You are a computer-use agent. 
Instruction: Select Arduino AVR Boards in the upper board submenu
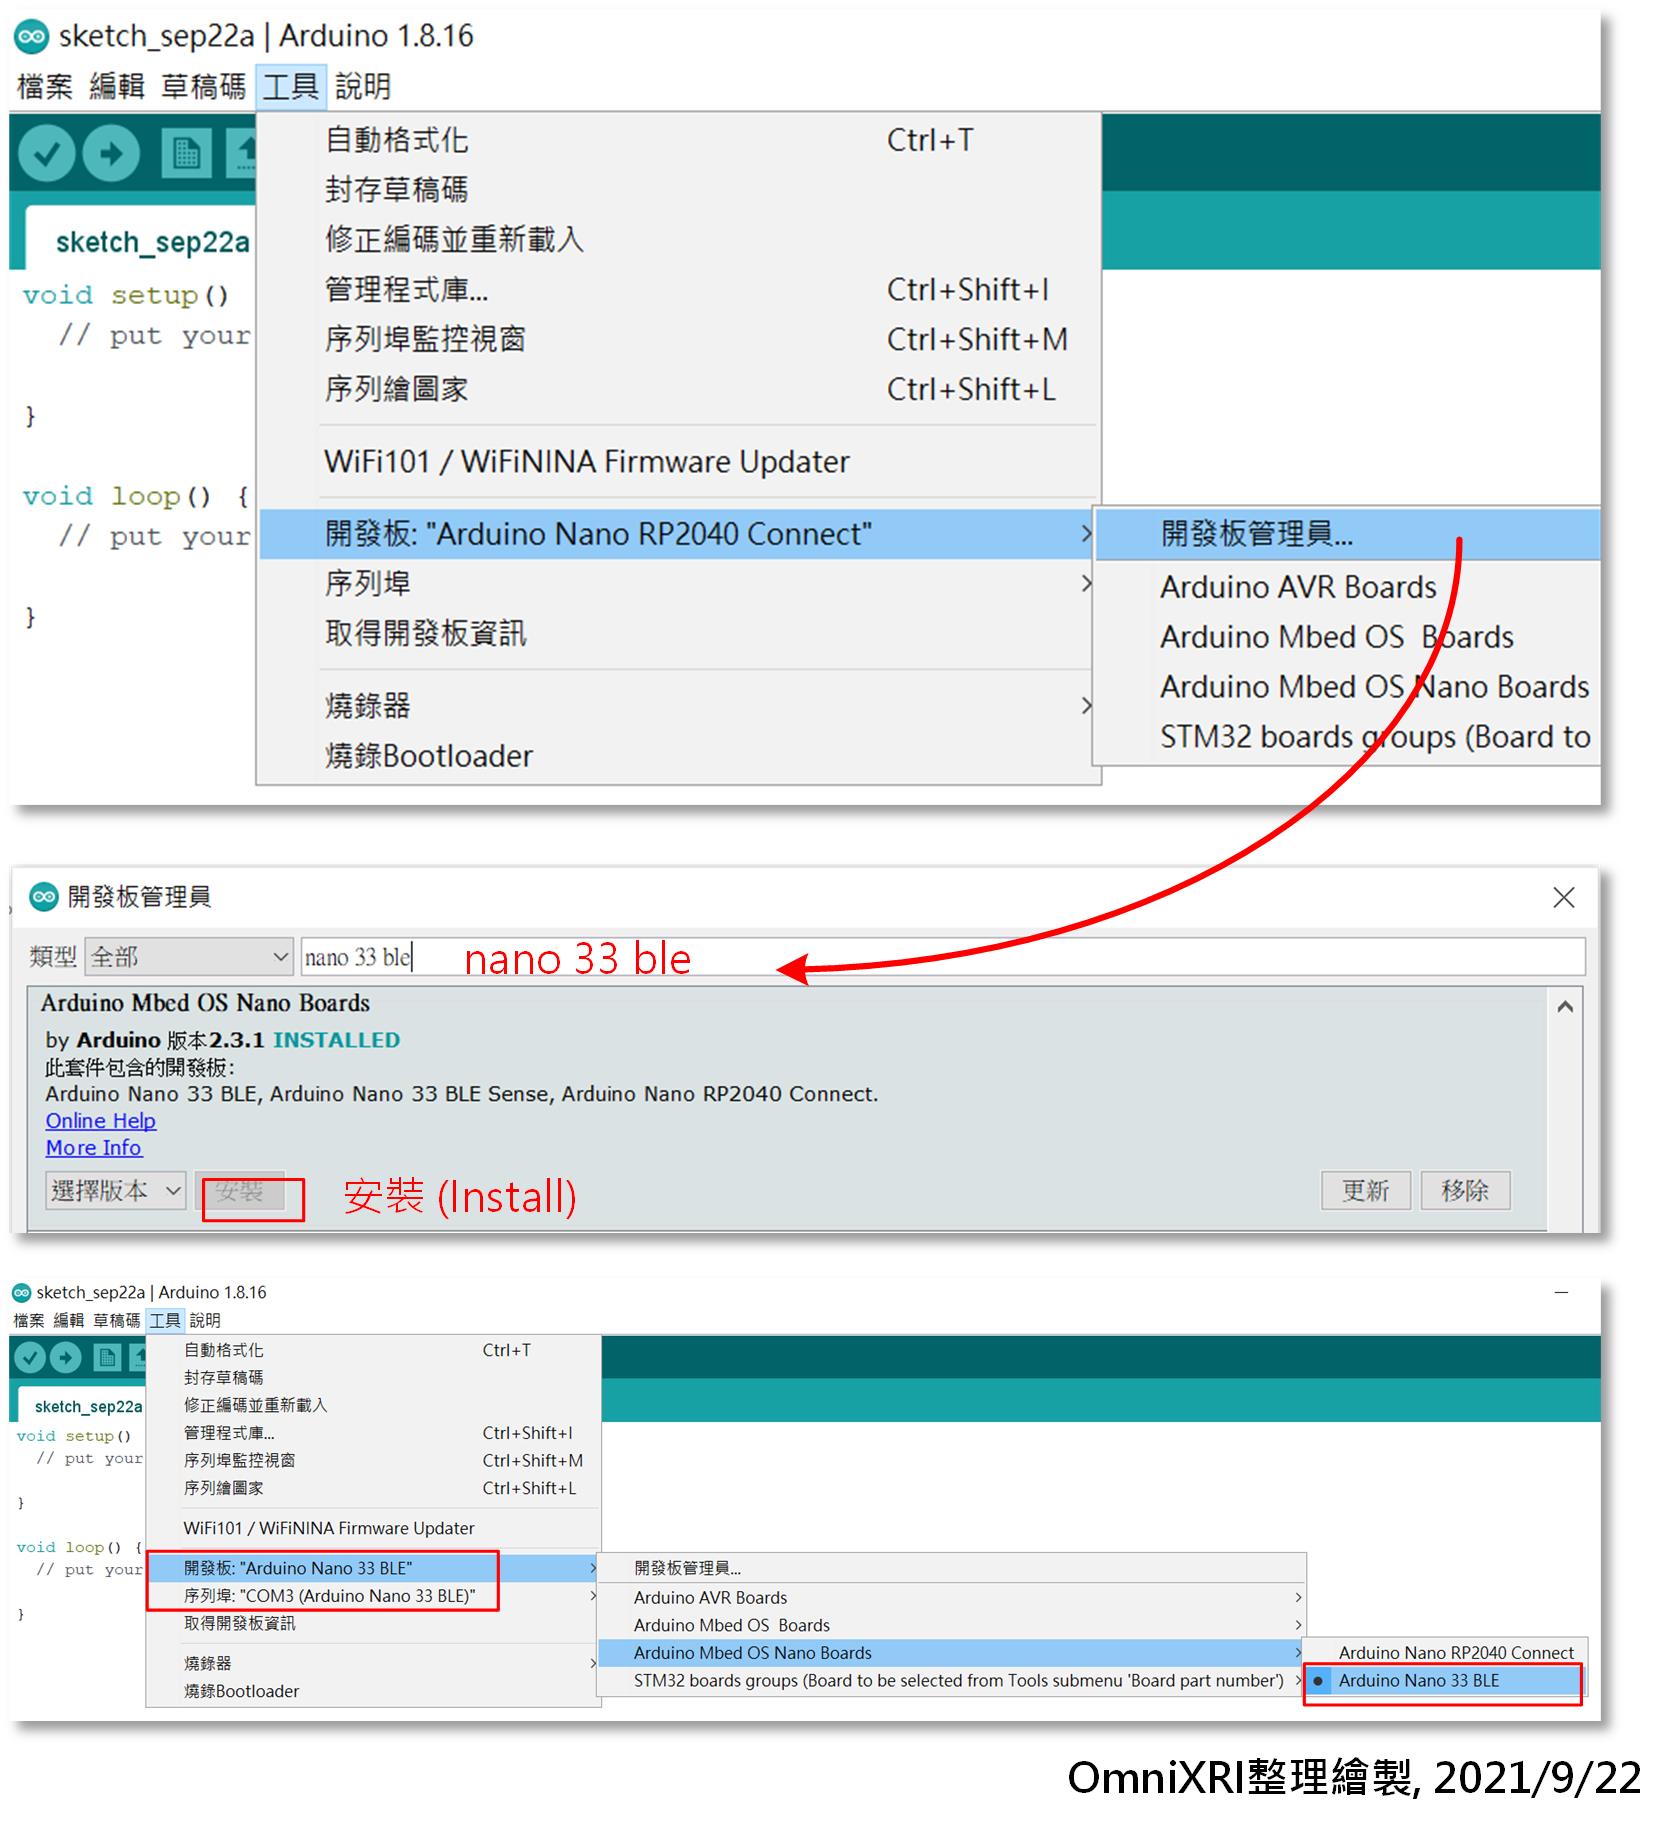coord(1348,587)
